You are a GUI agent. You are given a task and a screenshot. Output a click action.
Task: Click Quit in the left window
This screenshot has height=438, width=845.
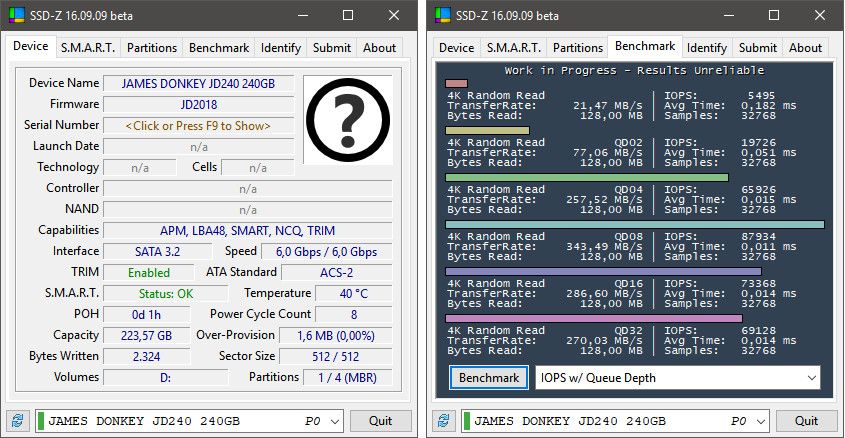pos(380,421)
